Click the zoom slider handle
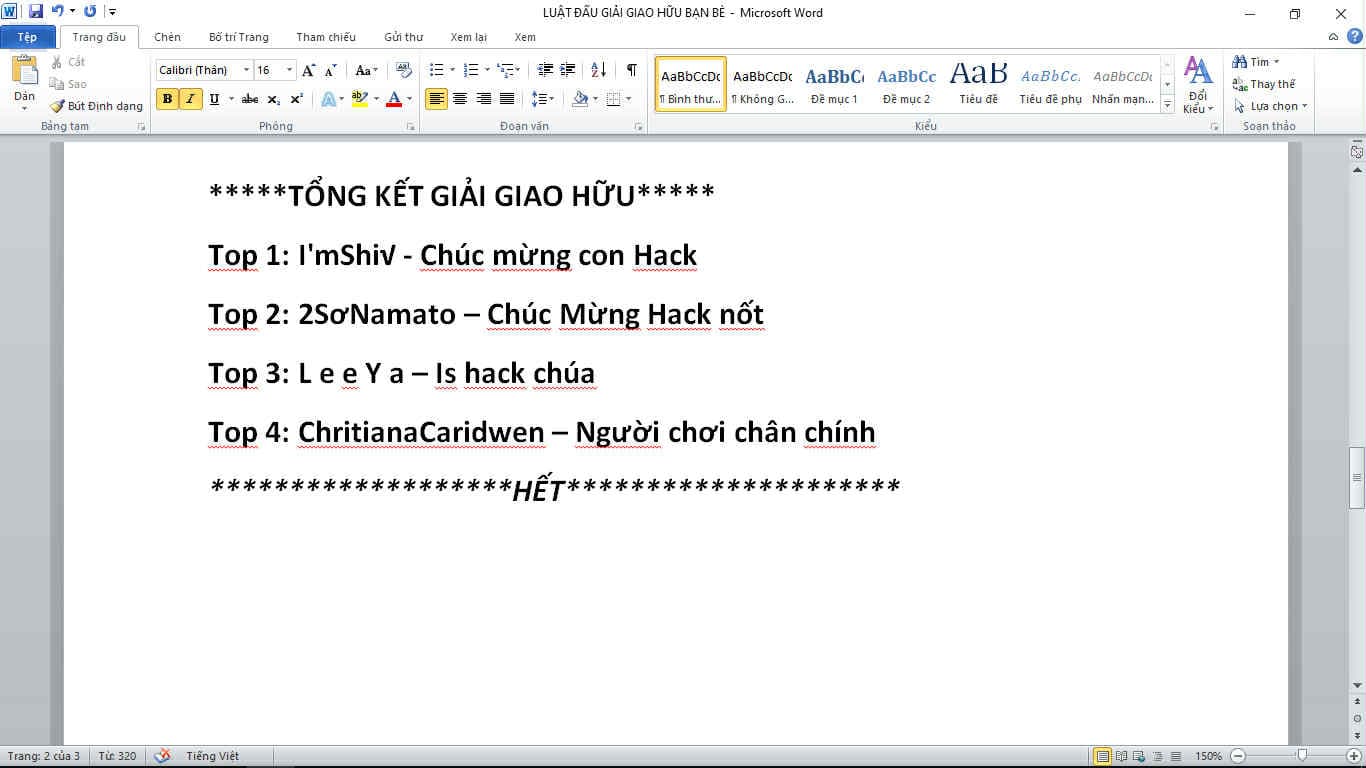 tap(1302, 756)
